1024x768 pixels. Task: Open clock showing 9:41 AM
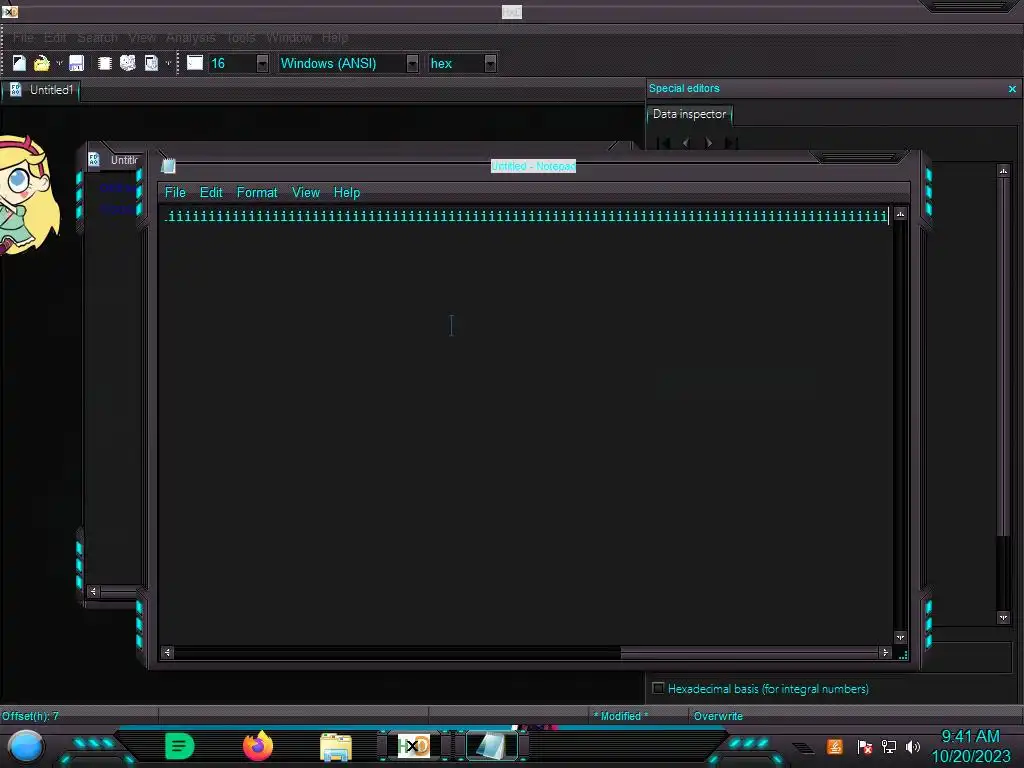[970, 746]
